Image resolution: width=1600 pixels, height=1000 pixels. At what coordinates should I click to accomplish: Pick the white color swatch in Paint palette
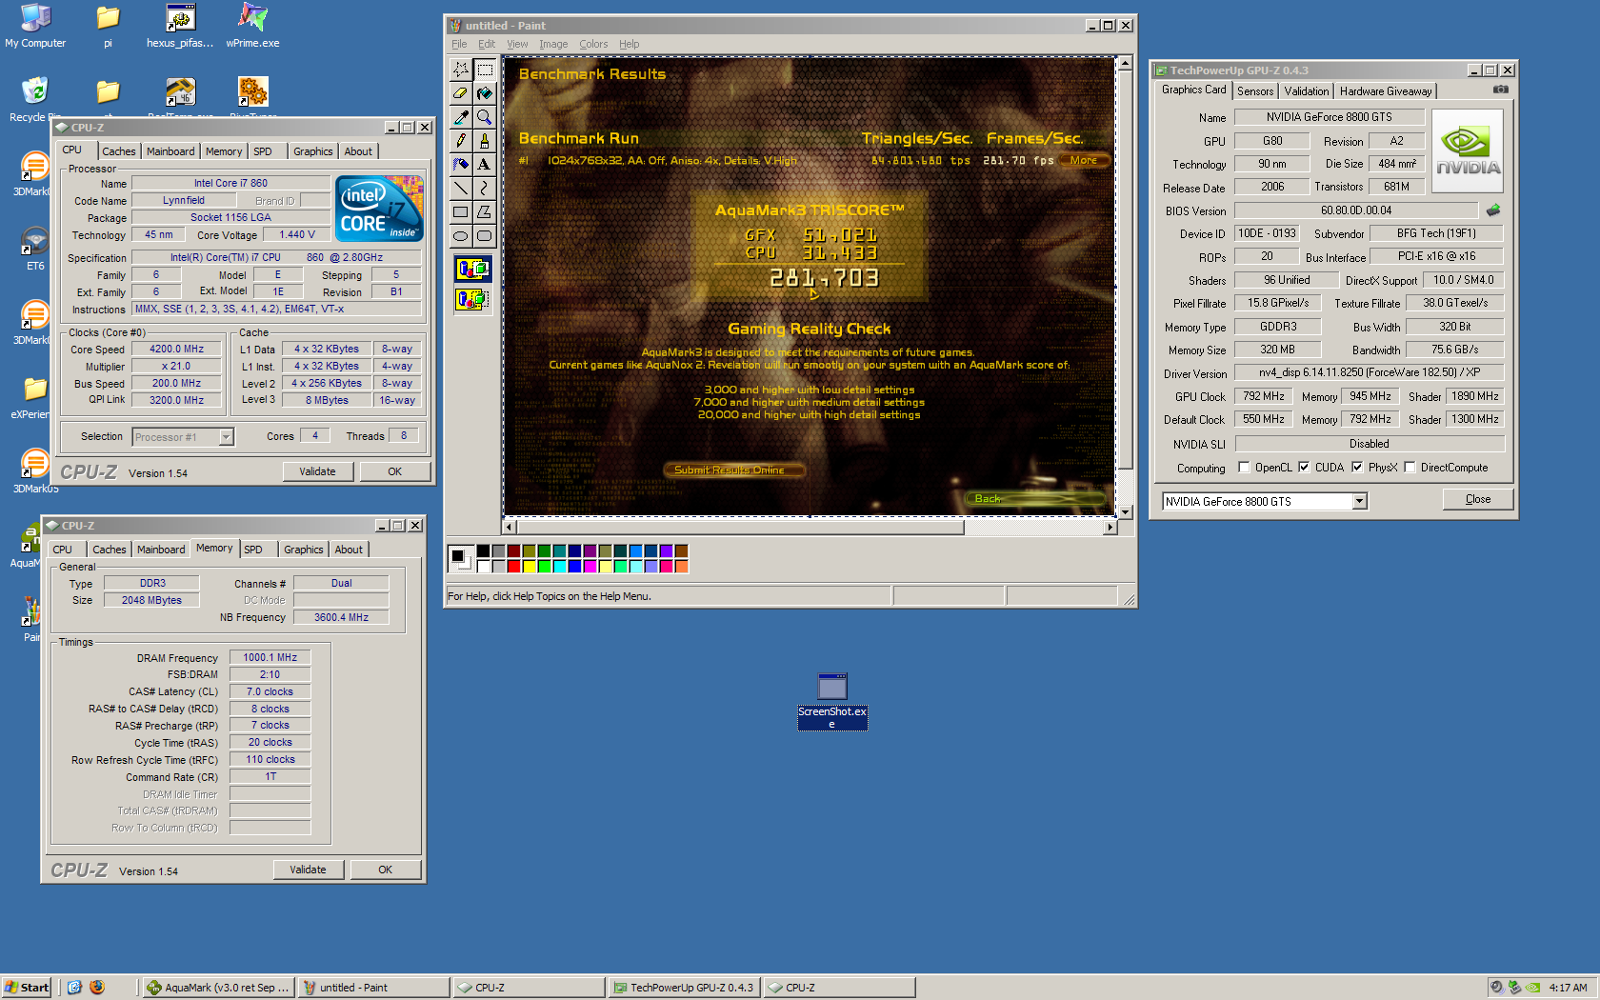click(483, 567)
